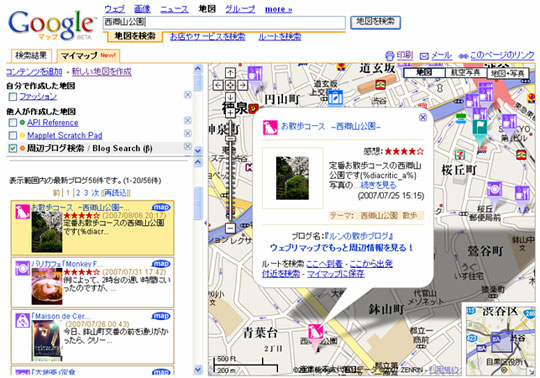Open the 続きを見る link

coord(378,185)
